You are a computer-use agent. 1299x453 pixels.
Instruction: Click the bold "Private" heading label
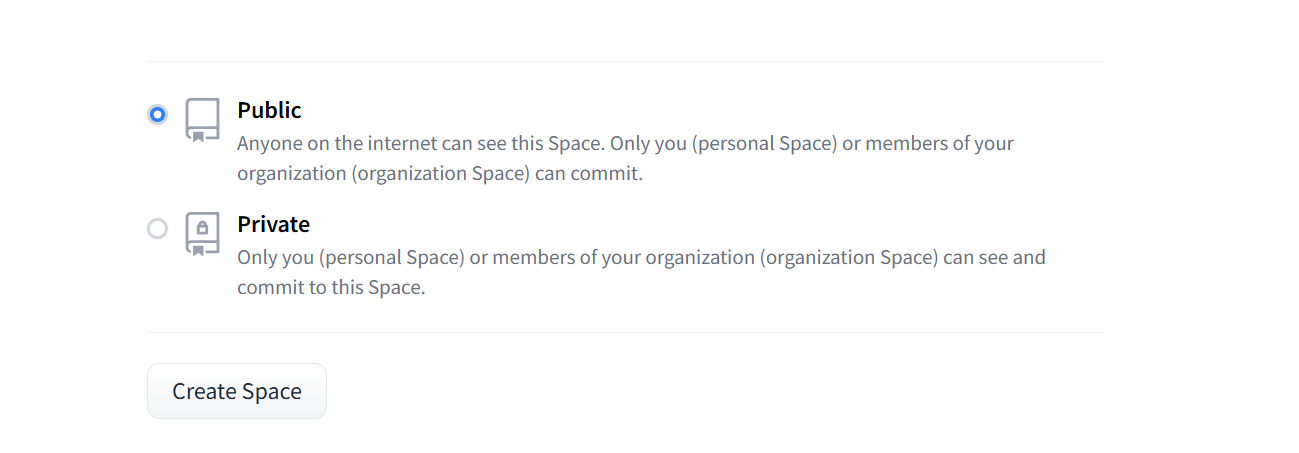point(273,224)
